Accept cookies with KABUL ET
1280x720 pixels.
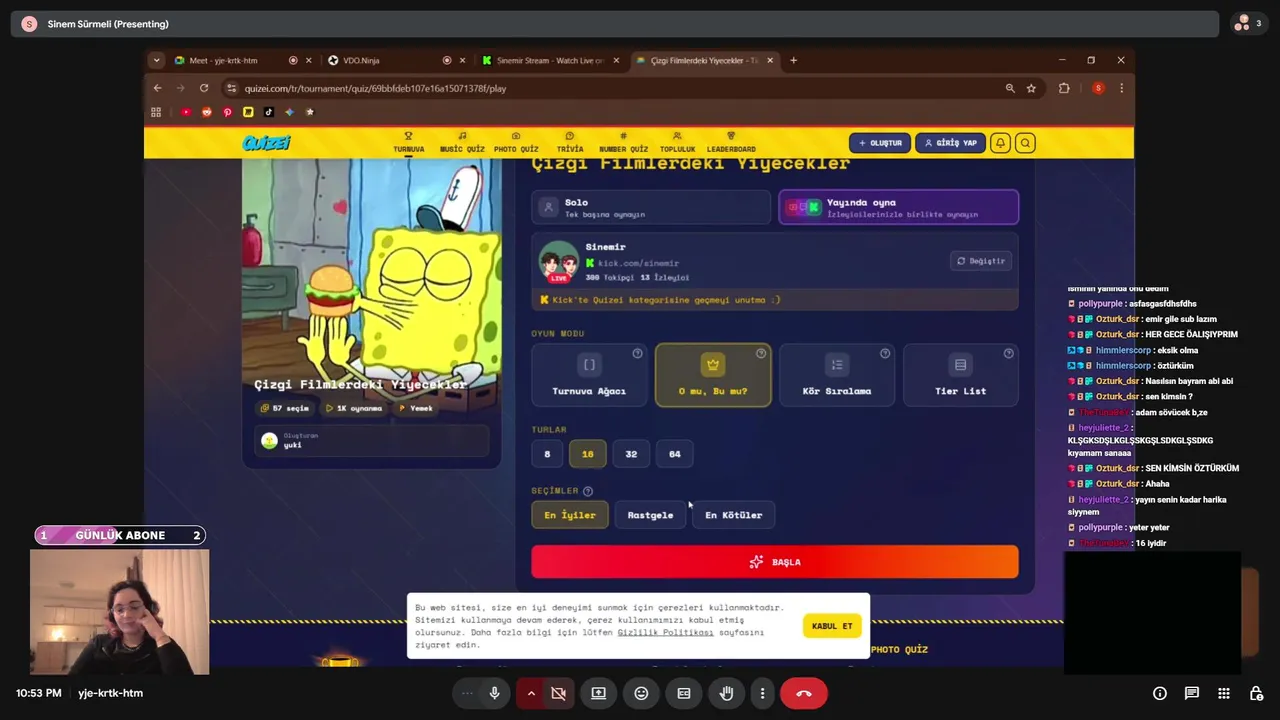tap(832, 626)
